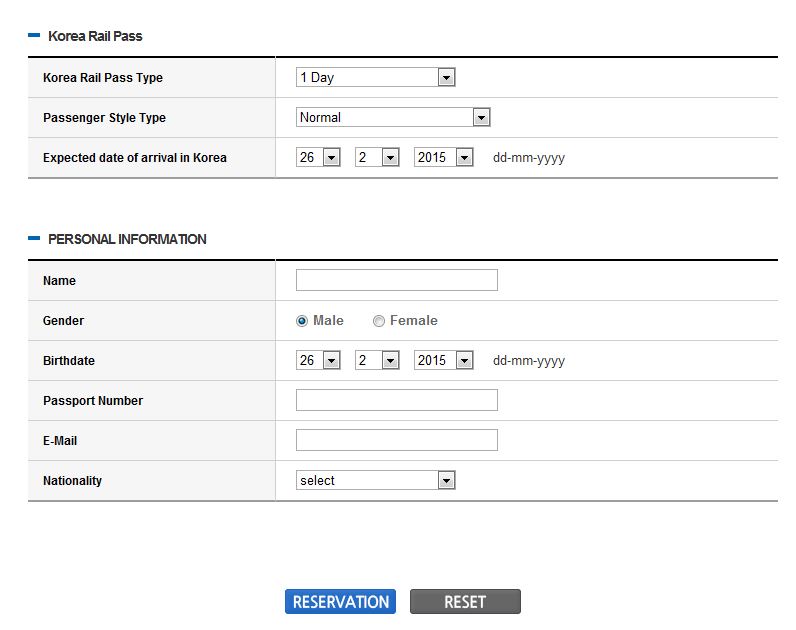Open arrival month dropdown showing 2

coord(377,157)
